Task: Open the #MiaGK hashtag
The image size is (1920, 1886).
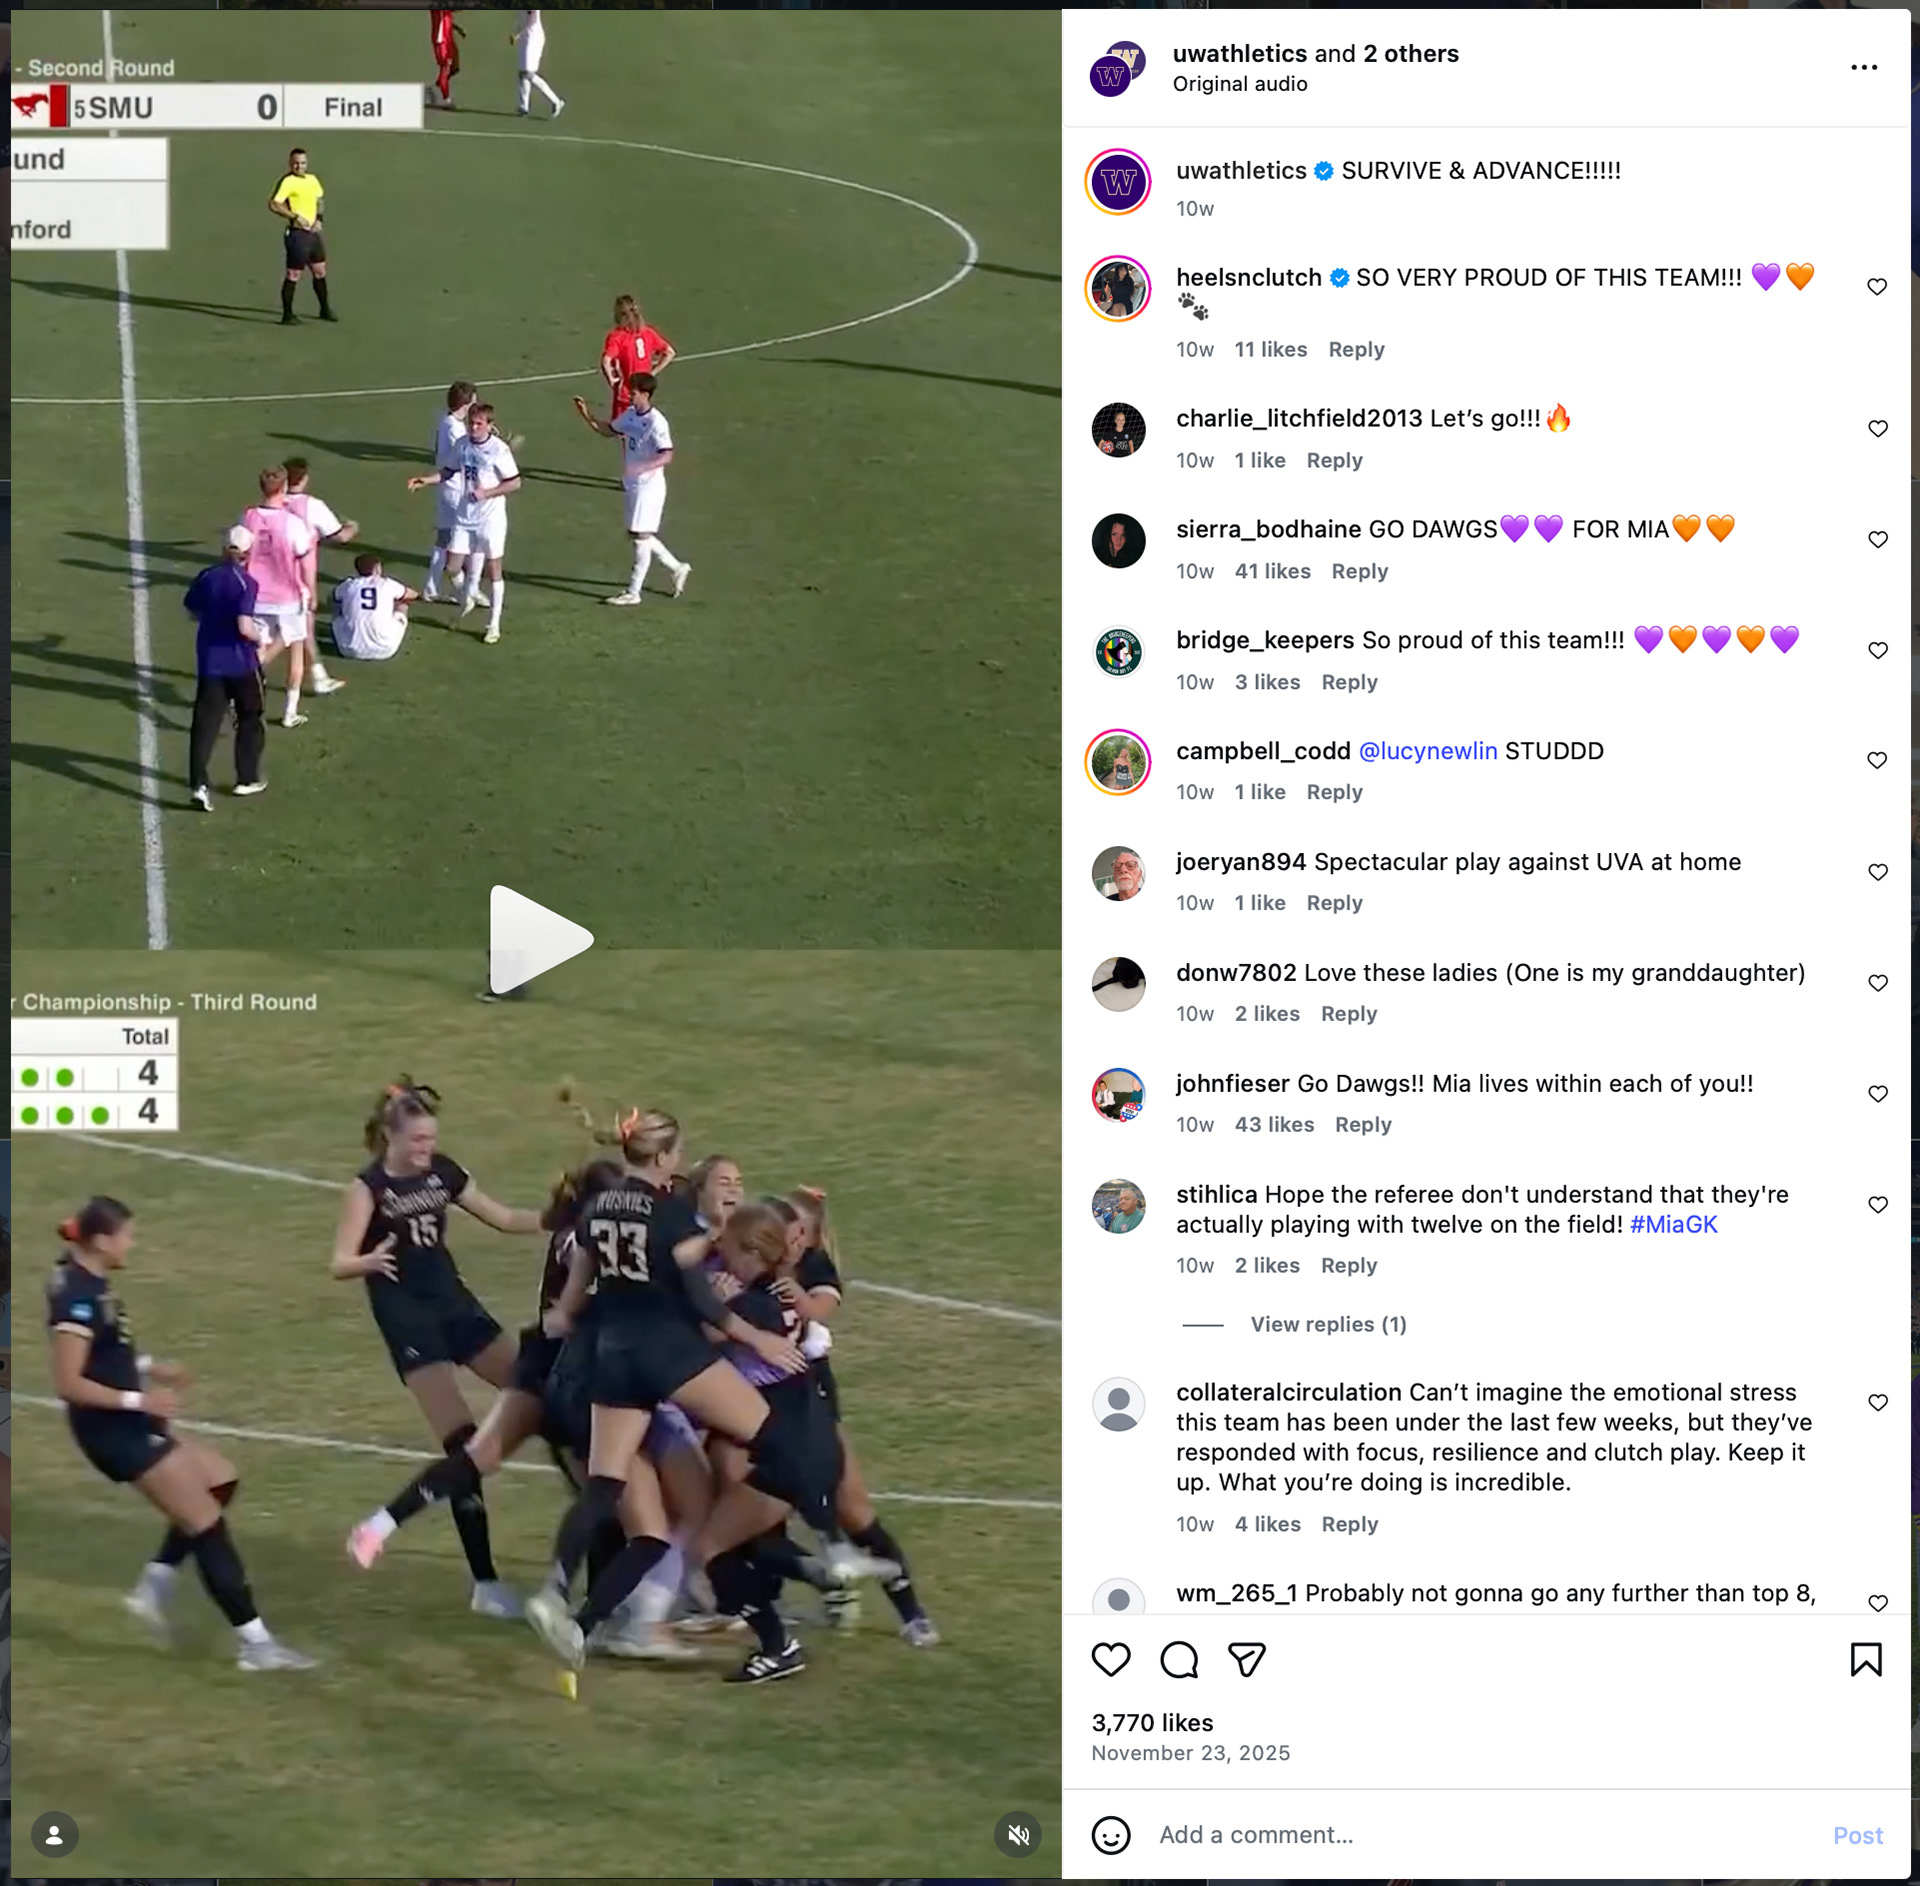Action: coord(1673,1224)
